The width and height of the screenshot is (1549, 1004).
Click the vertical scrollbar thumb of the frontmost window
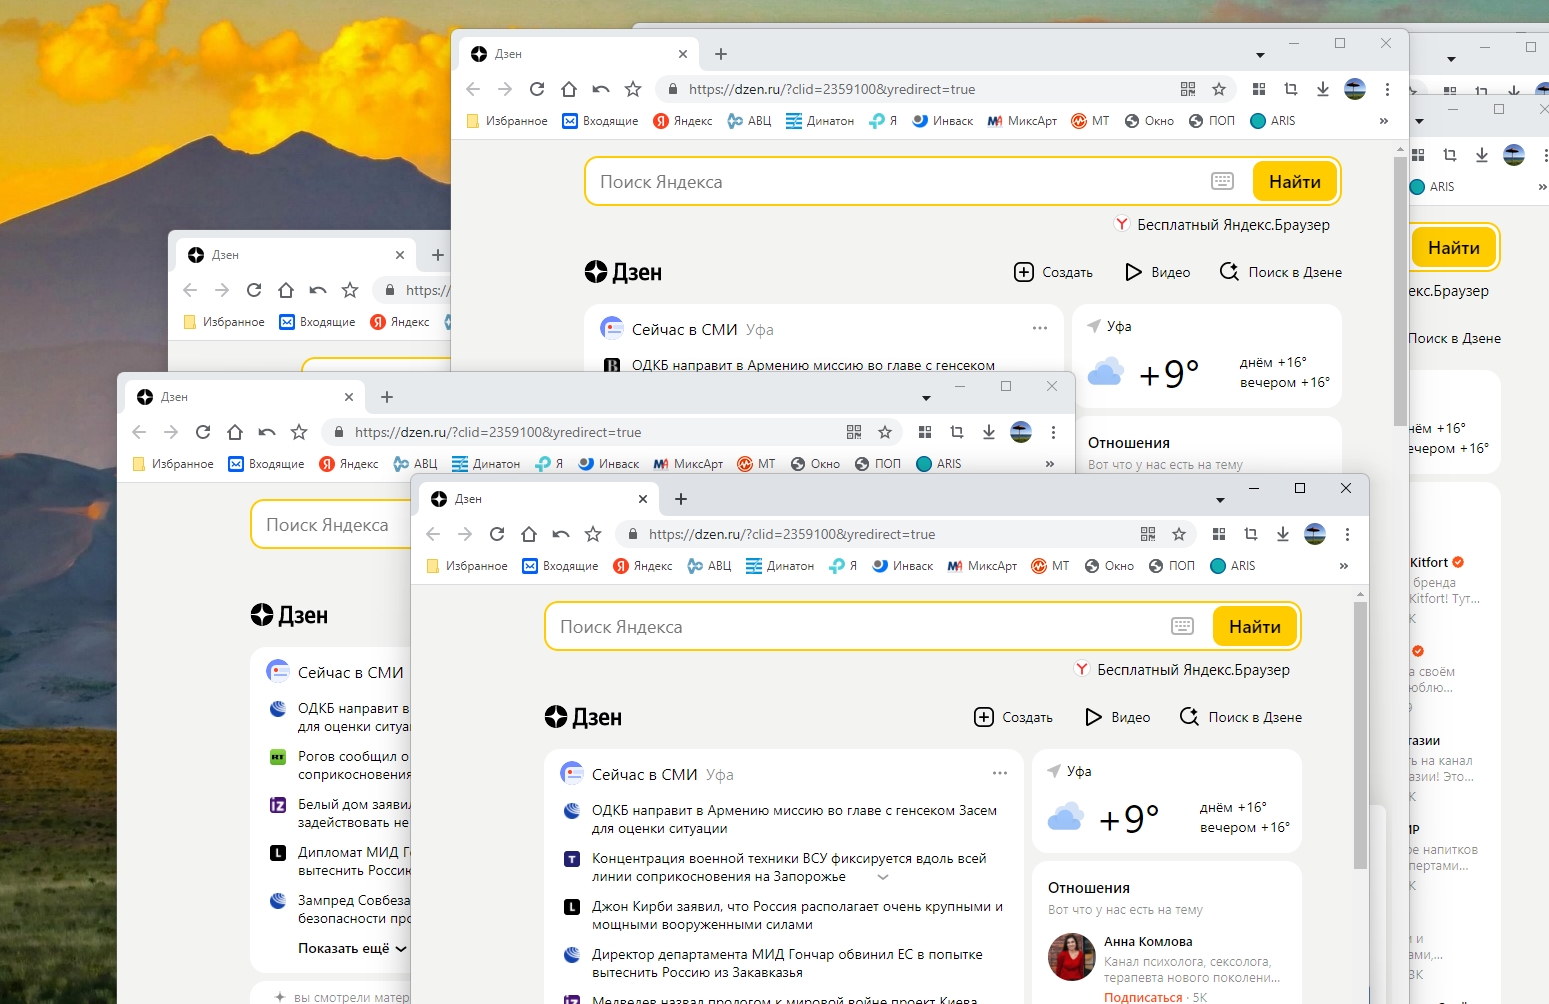(x=1360, y=735)
